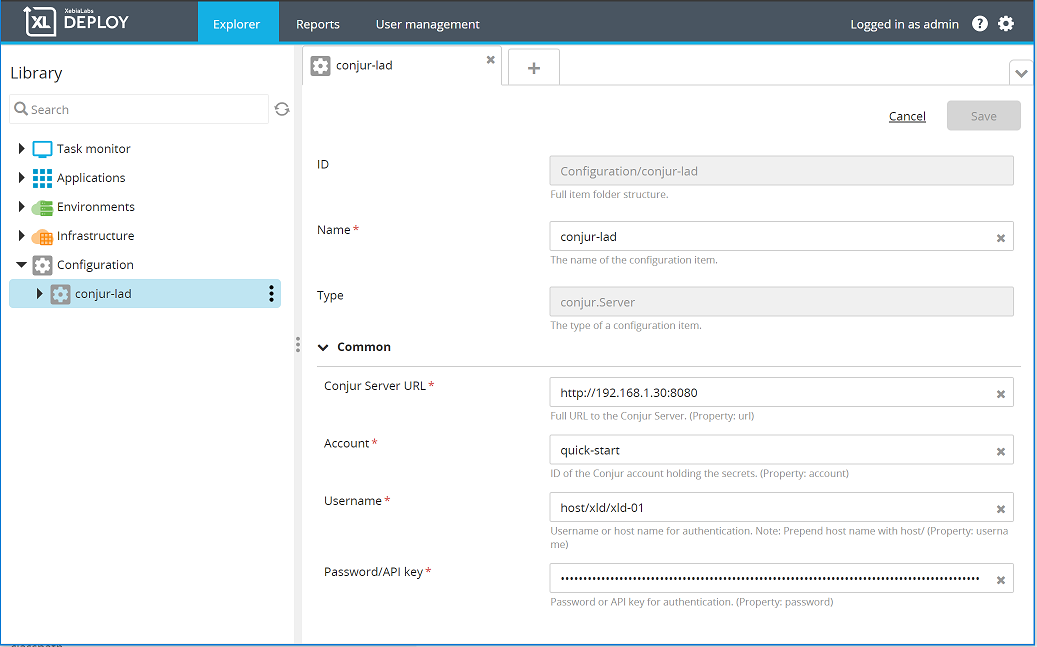Click Cancel link
The width and height of the screenshot is (1037, 647).
907,116
